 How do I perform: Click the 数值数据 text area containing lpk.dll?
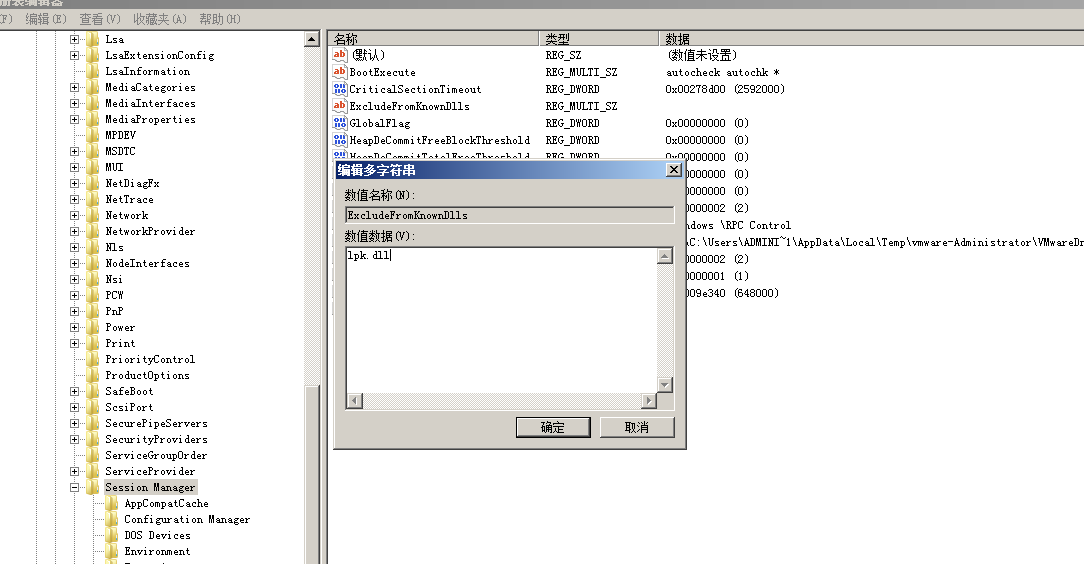point(501,320)
